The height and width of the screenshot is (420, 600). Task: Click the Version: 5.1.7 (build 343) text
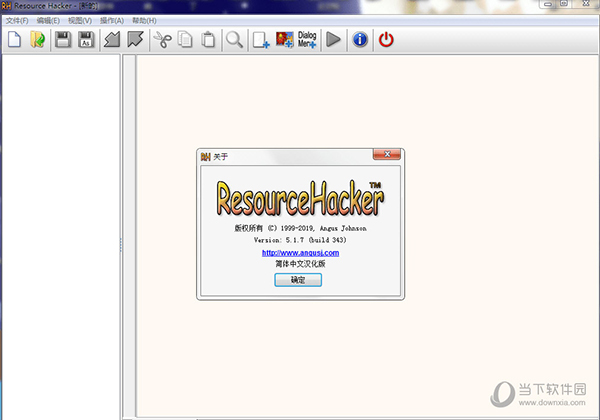[300, 240]
